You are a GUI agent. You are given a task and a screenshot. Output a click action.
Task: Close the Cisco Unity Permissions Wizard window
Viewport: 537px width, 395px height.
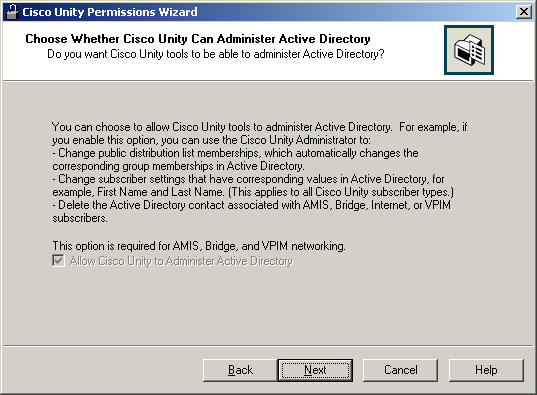[524, 12]
